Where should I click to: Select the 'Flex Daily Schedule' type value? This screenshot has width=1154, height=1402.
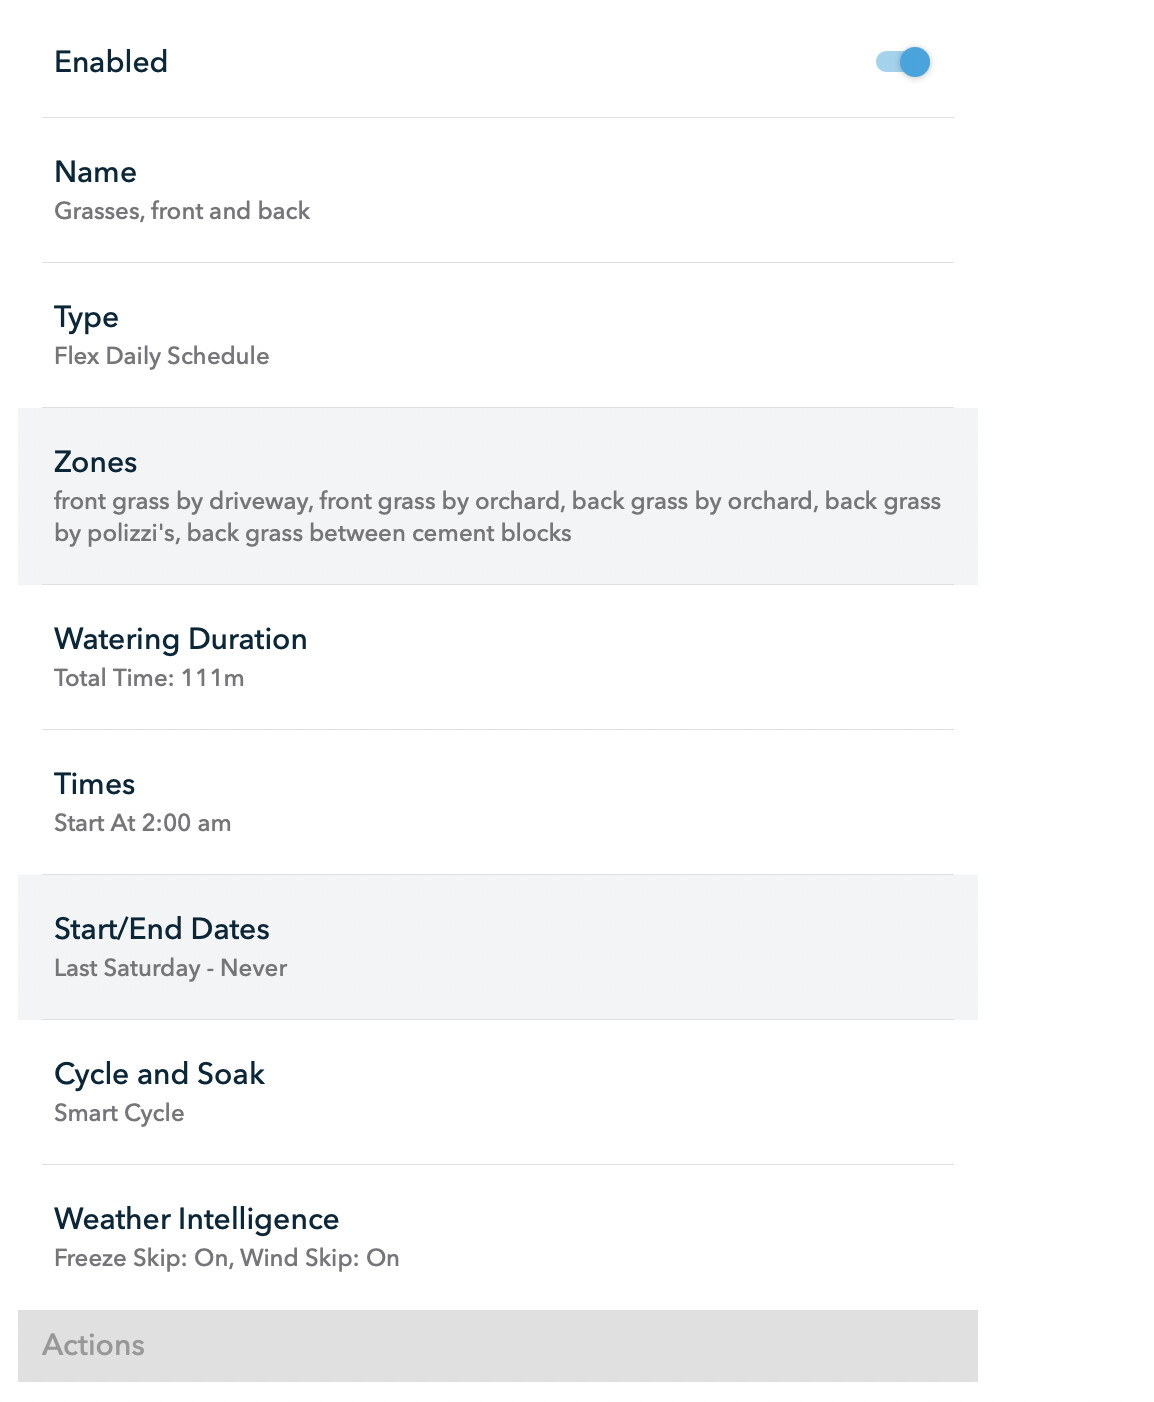162,356
